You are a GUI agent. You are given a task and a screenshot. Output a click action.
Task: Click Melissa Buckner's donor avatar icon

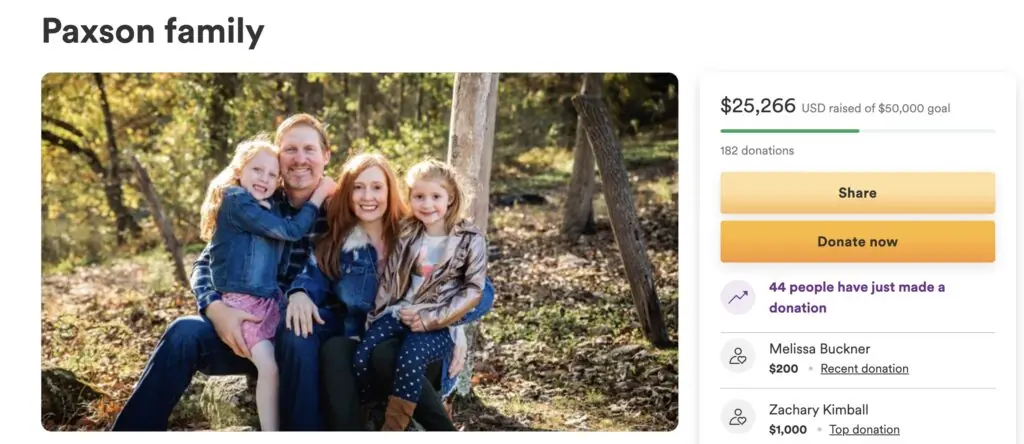click(738, 357)
